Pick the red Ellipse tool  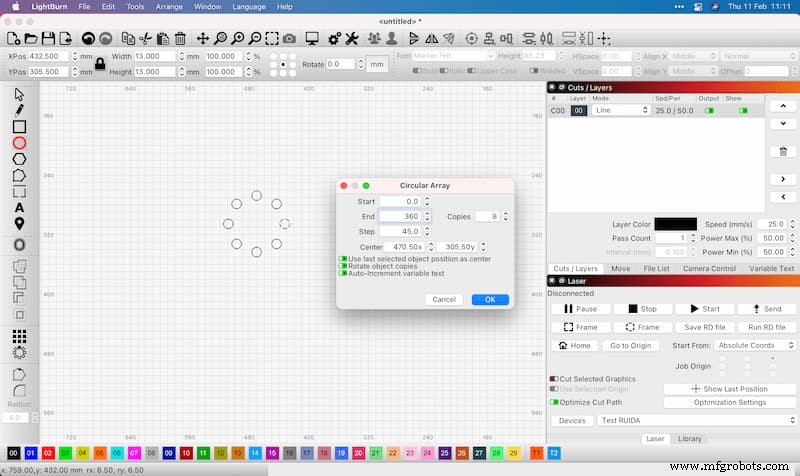click(x=19, y=143)
